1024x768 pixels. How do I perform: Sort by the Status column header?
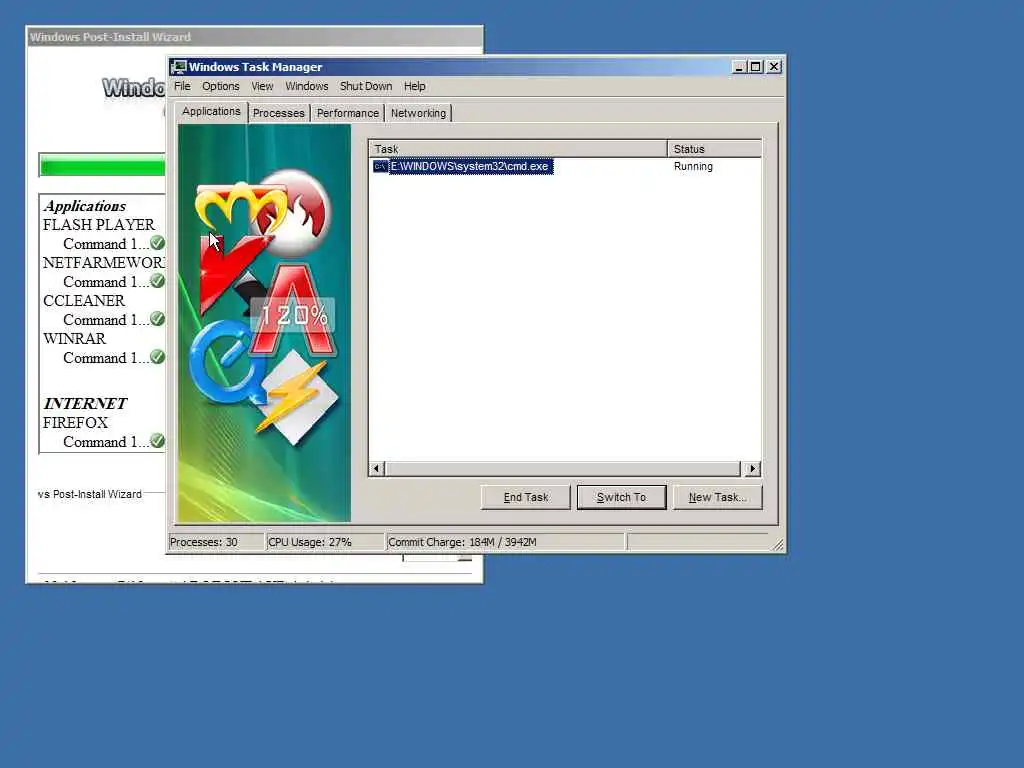(x=714, y=149)
